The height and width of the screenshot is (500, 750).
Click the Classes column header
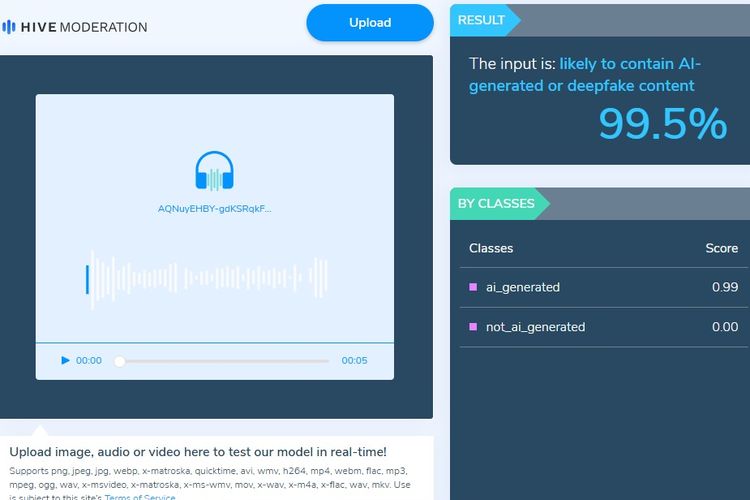click(x=491, y=248)
